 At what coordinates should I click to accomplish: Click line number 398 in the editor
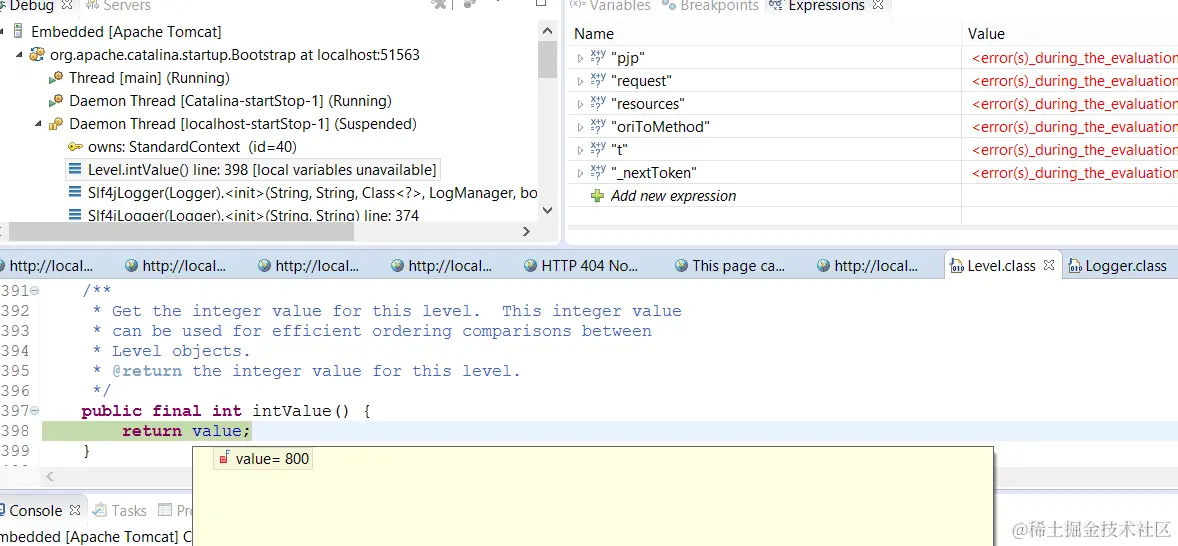click(15, 431)
